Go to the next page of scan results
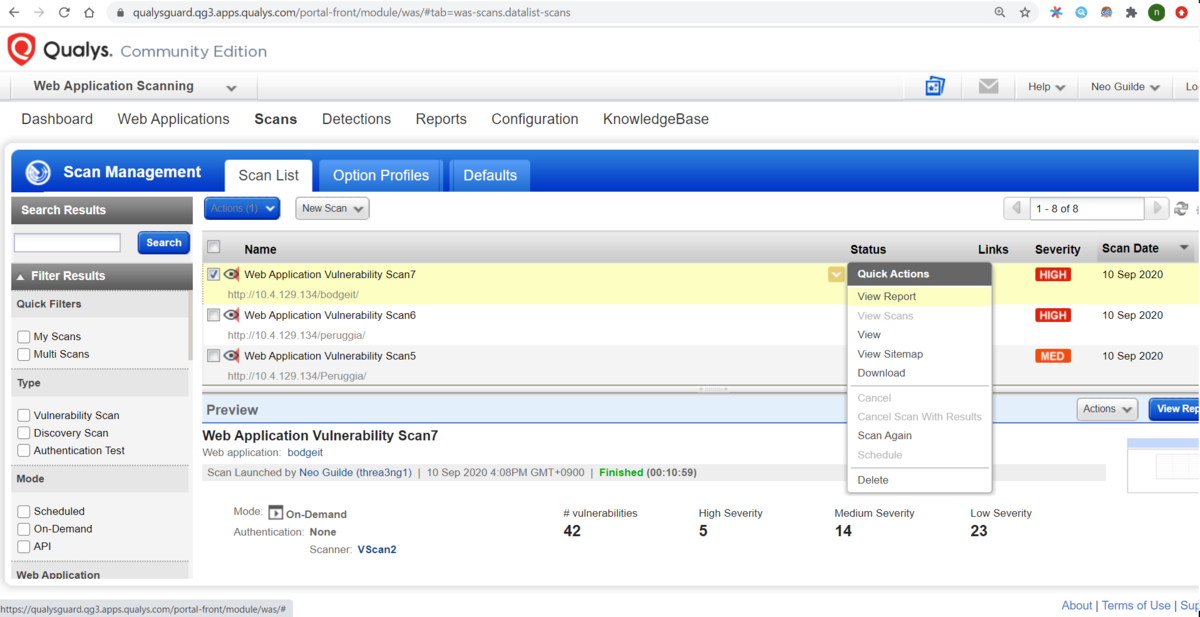 click(x=1156, y=208)
